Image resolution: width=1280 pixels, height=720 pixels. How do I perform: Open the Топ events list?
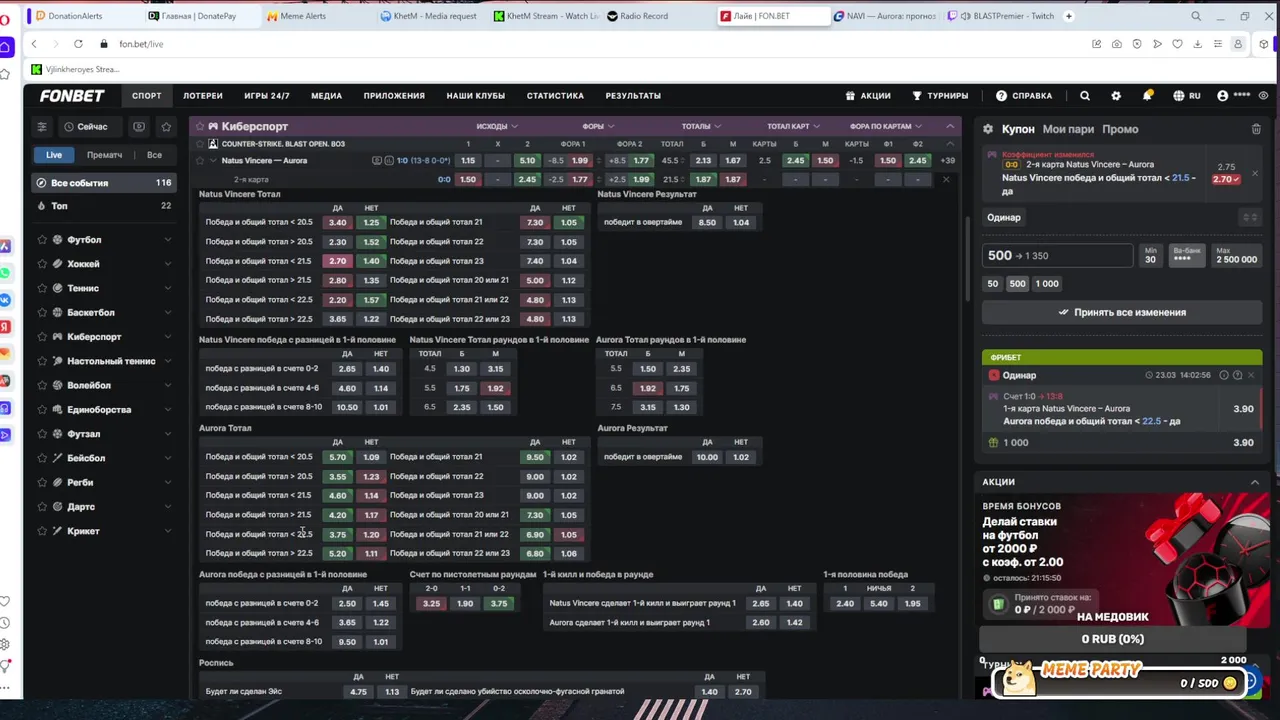coord(104,206)
